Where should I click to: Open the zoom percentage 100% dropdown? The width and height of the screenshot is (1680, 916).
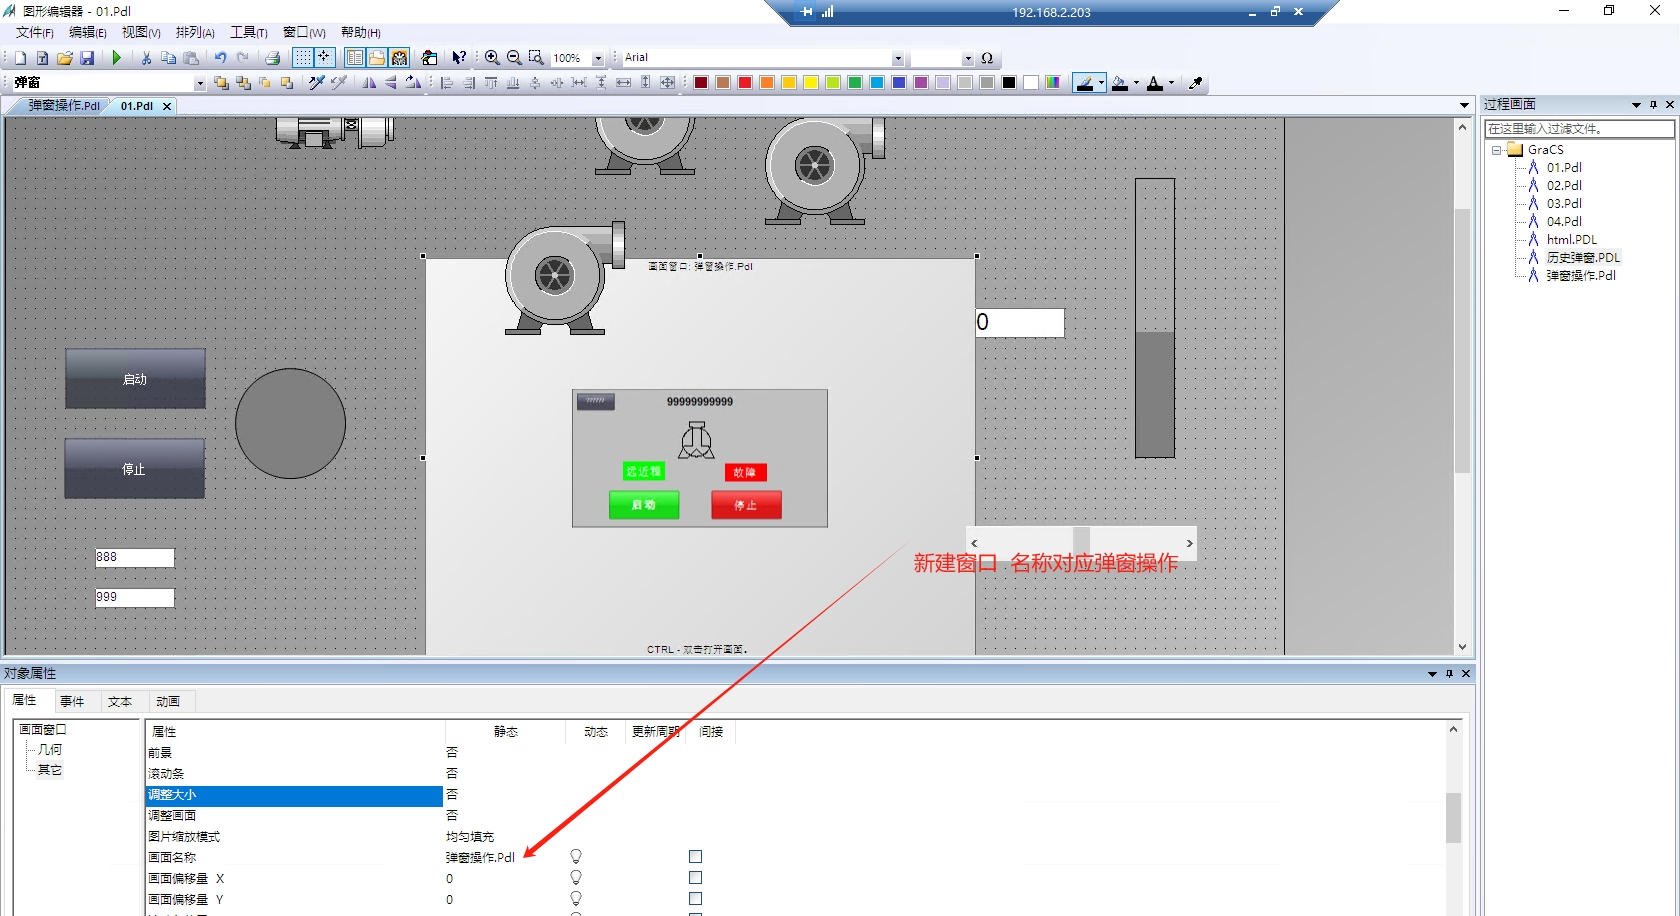coord(598,58)
